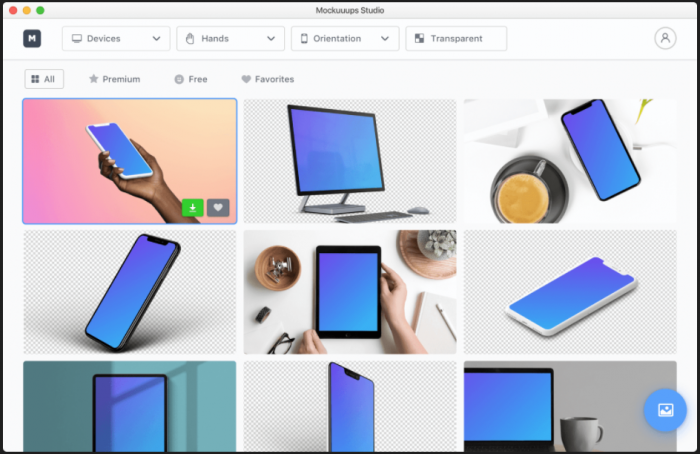The image size is (700, 454).
Task: Select the laptop with grey mug mockup
Action: tap(570, 406)
